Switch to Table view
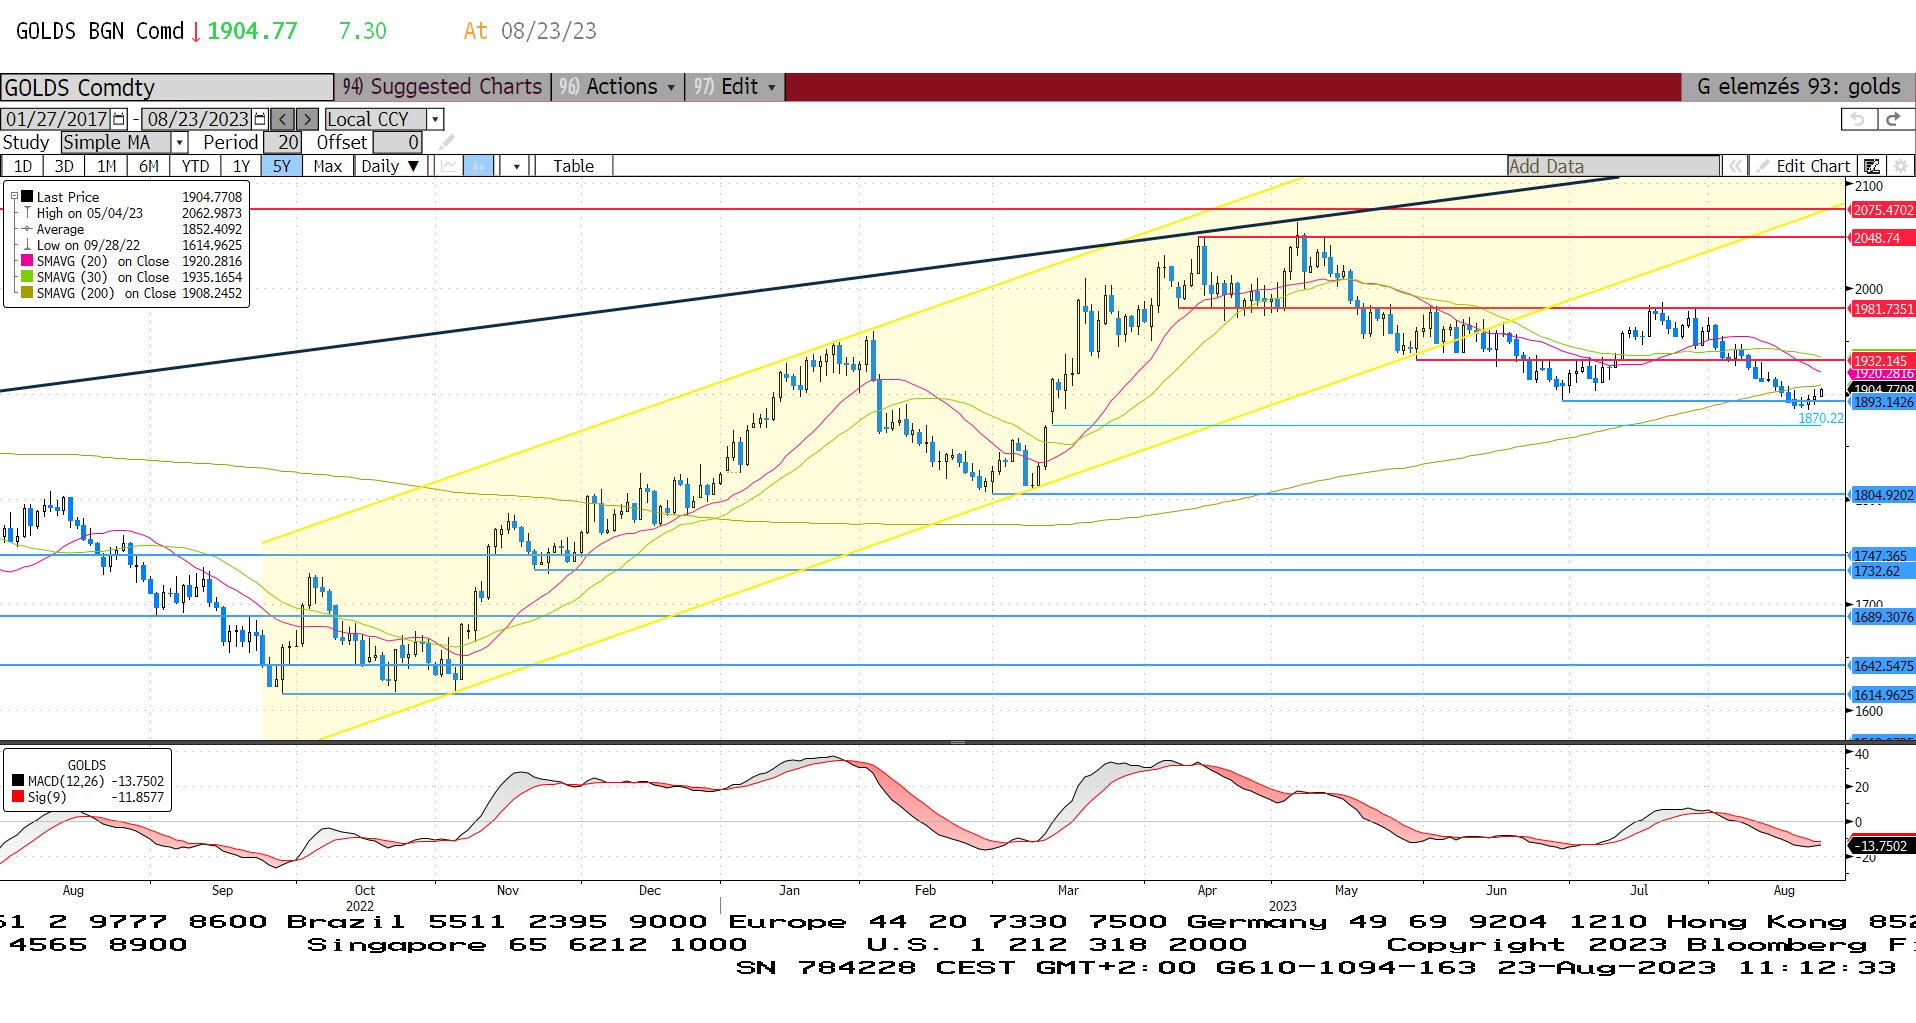1916x1023 pixels. pos(574,166)
